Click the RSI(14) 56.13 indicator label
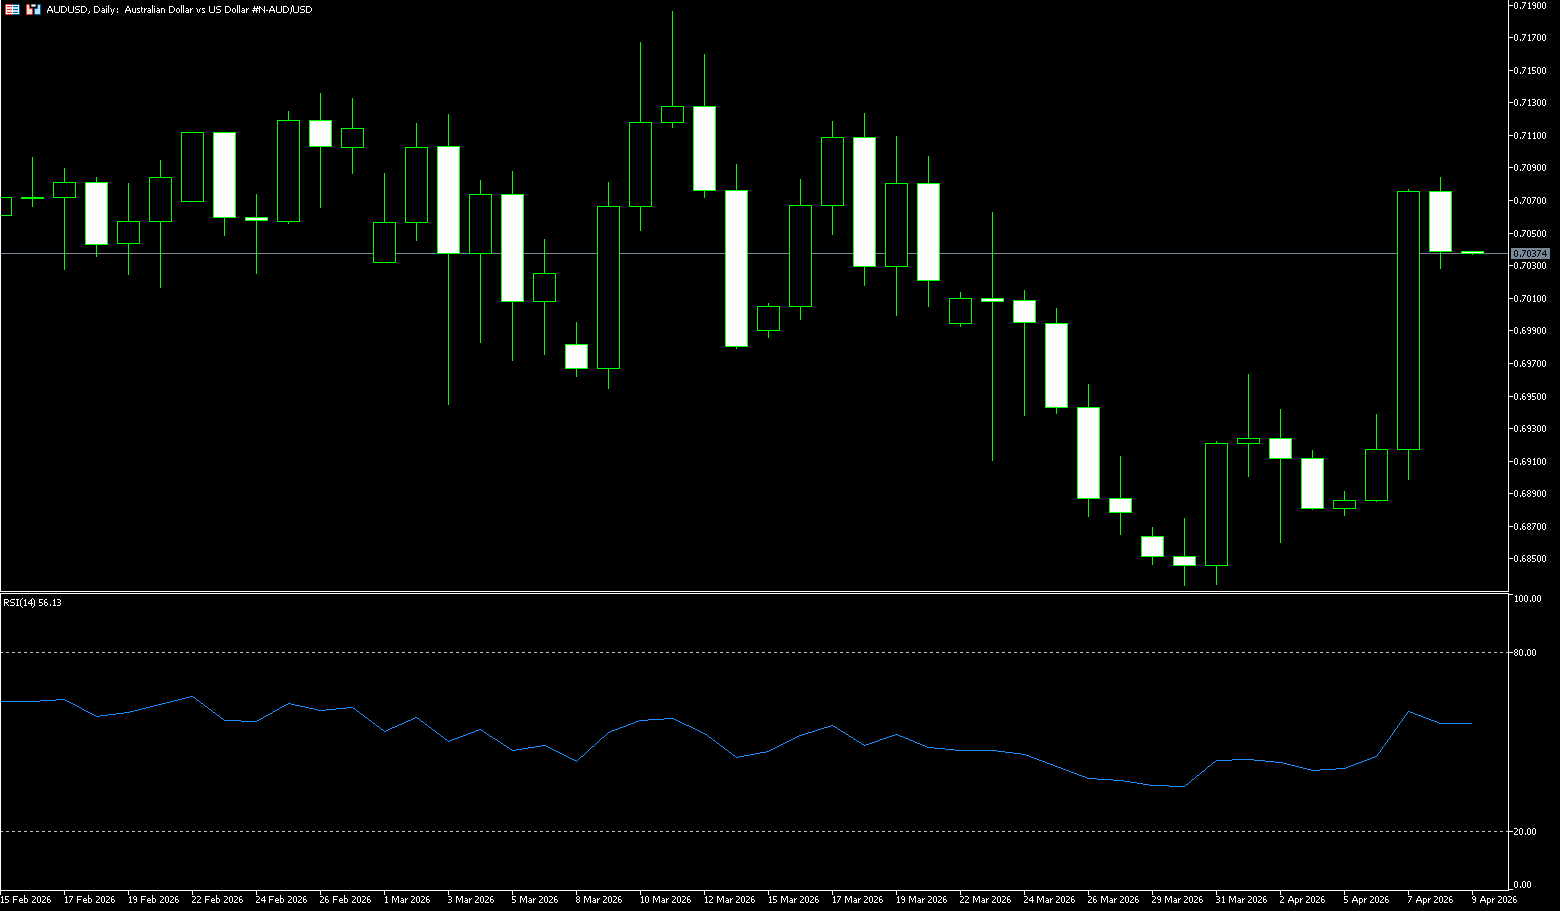This screenshot has width=1560, height=911. [32, 603]
